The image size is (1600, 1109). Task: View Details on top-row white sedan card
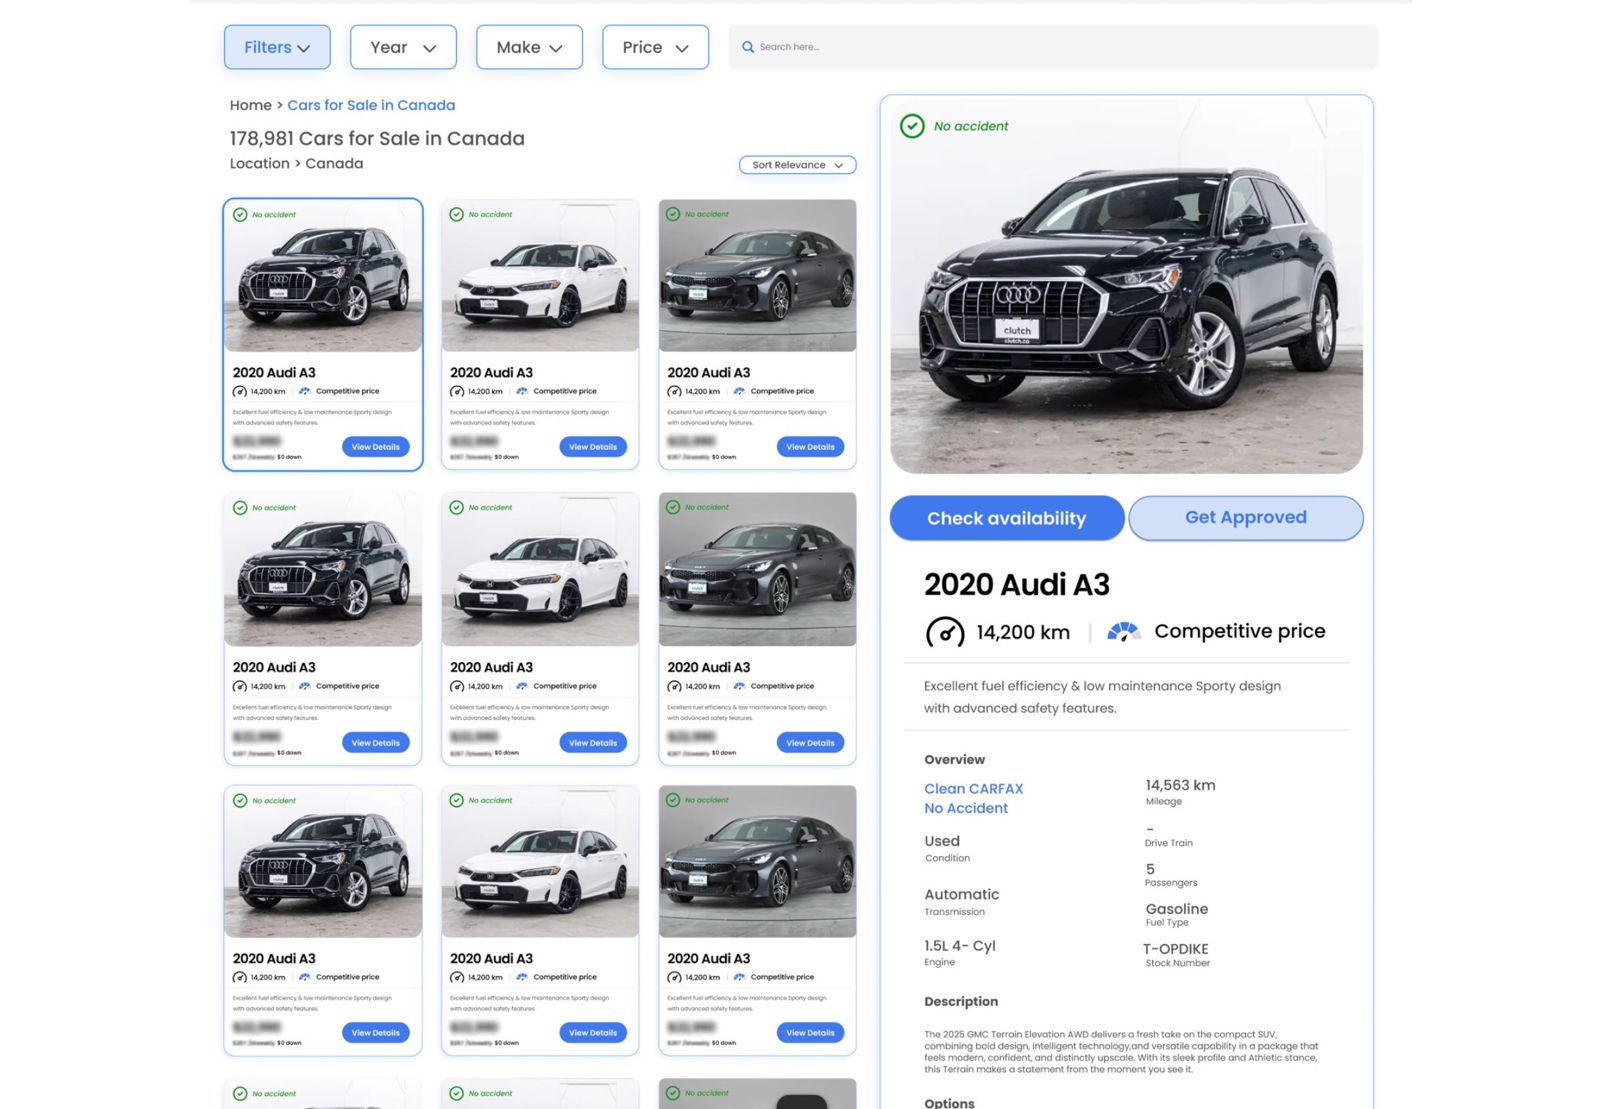[x=593, y=447]
